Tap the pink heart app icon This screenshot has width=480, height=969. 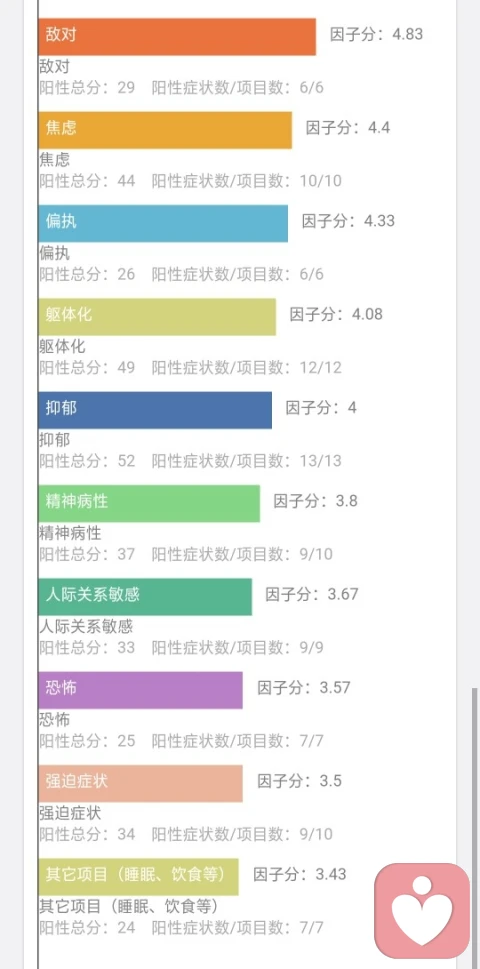coord(422,910)
